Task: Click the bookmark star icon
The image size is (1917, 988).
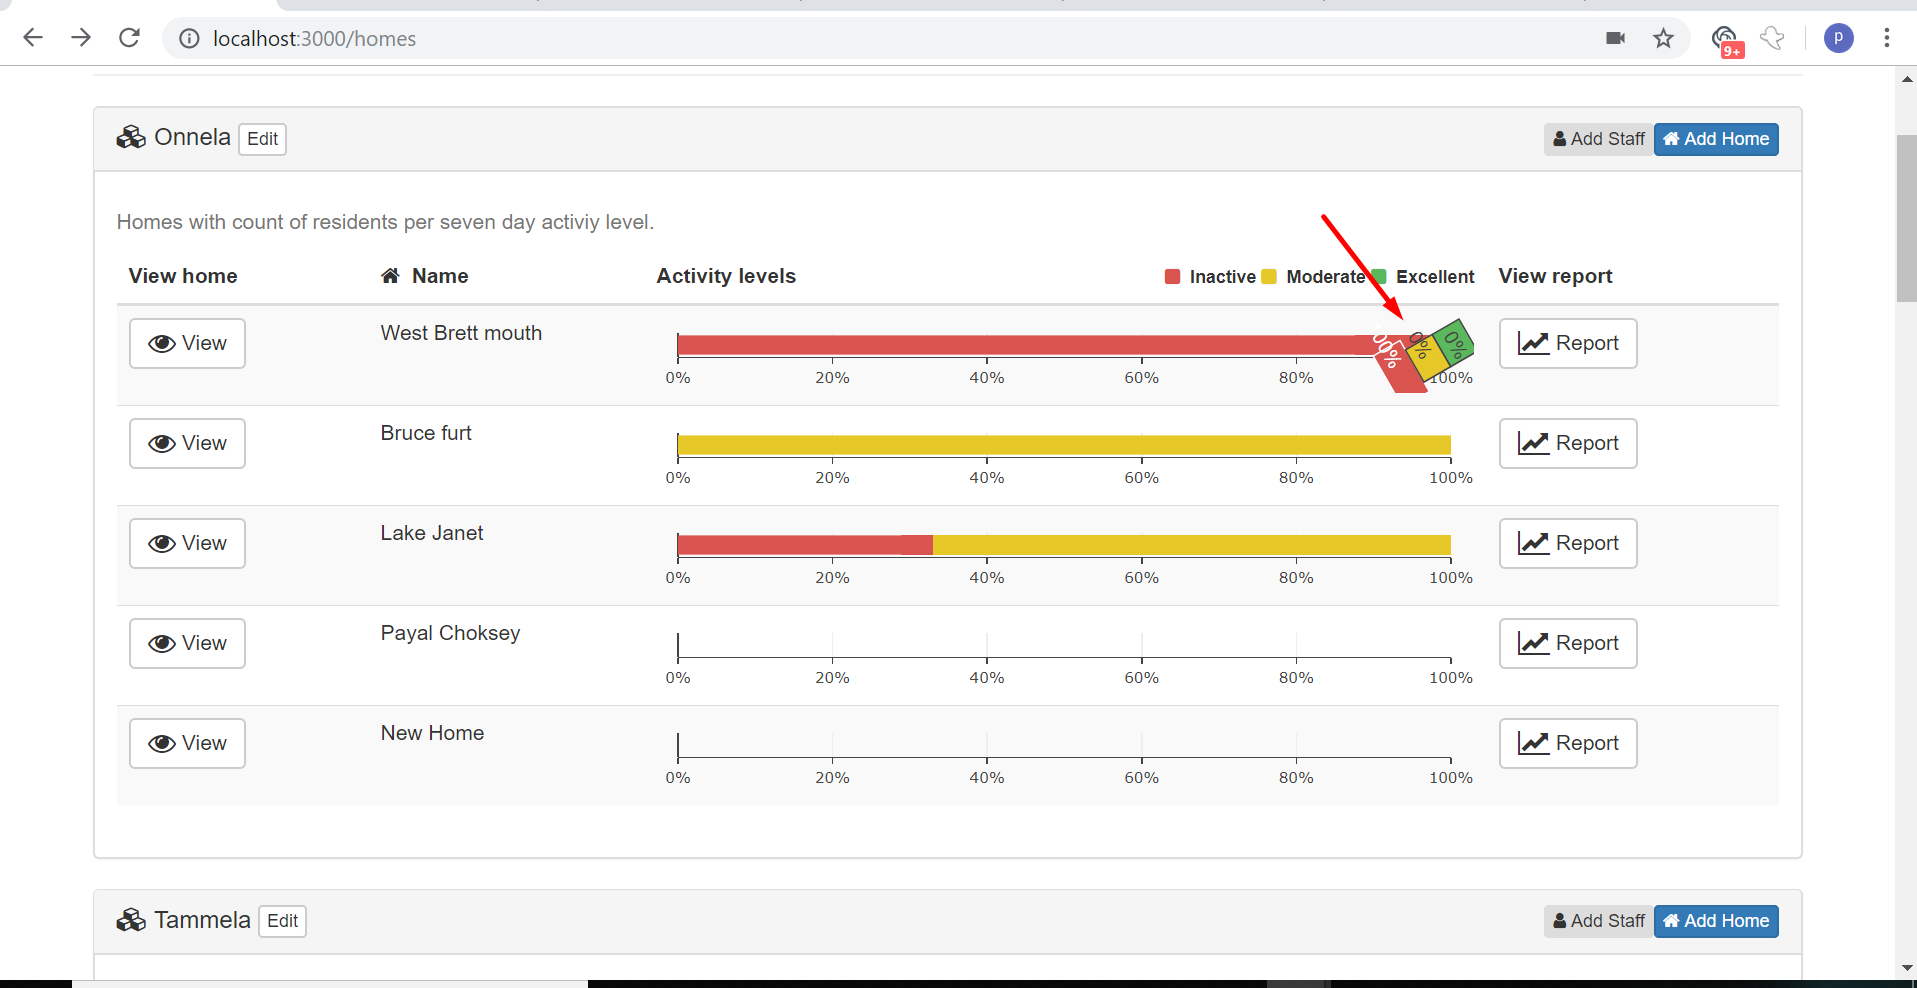Action: coord(1663,38)
